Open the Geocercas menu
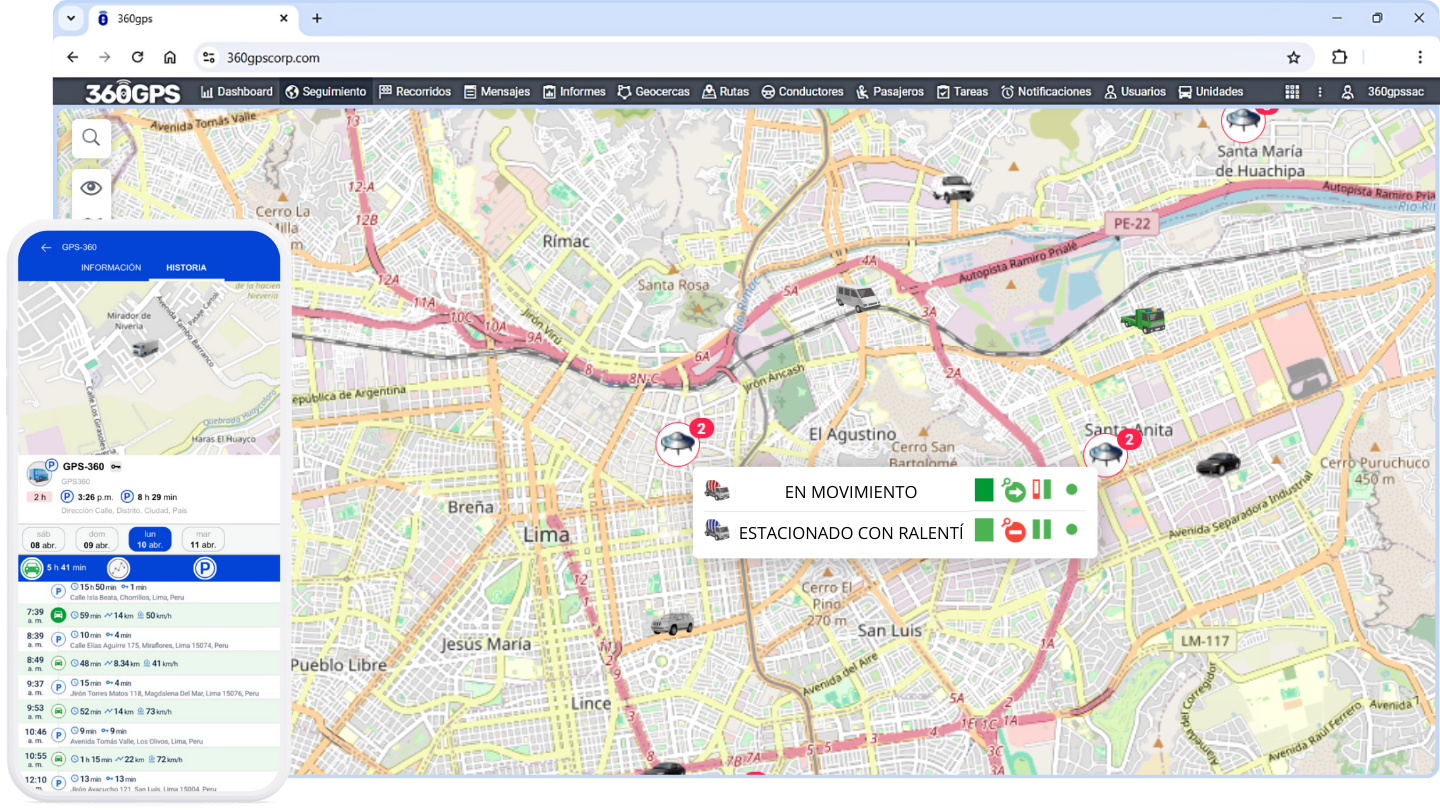 click(x=653, y=92)
